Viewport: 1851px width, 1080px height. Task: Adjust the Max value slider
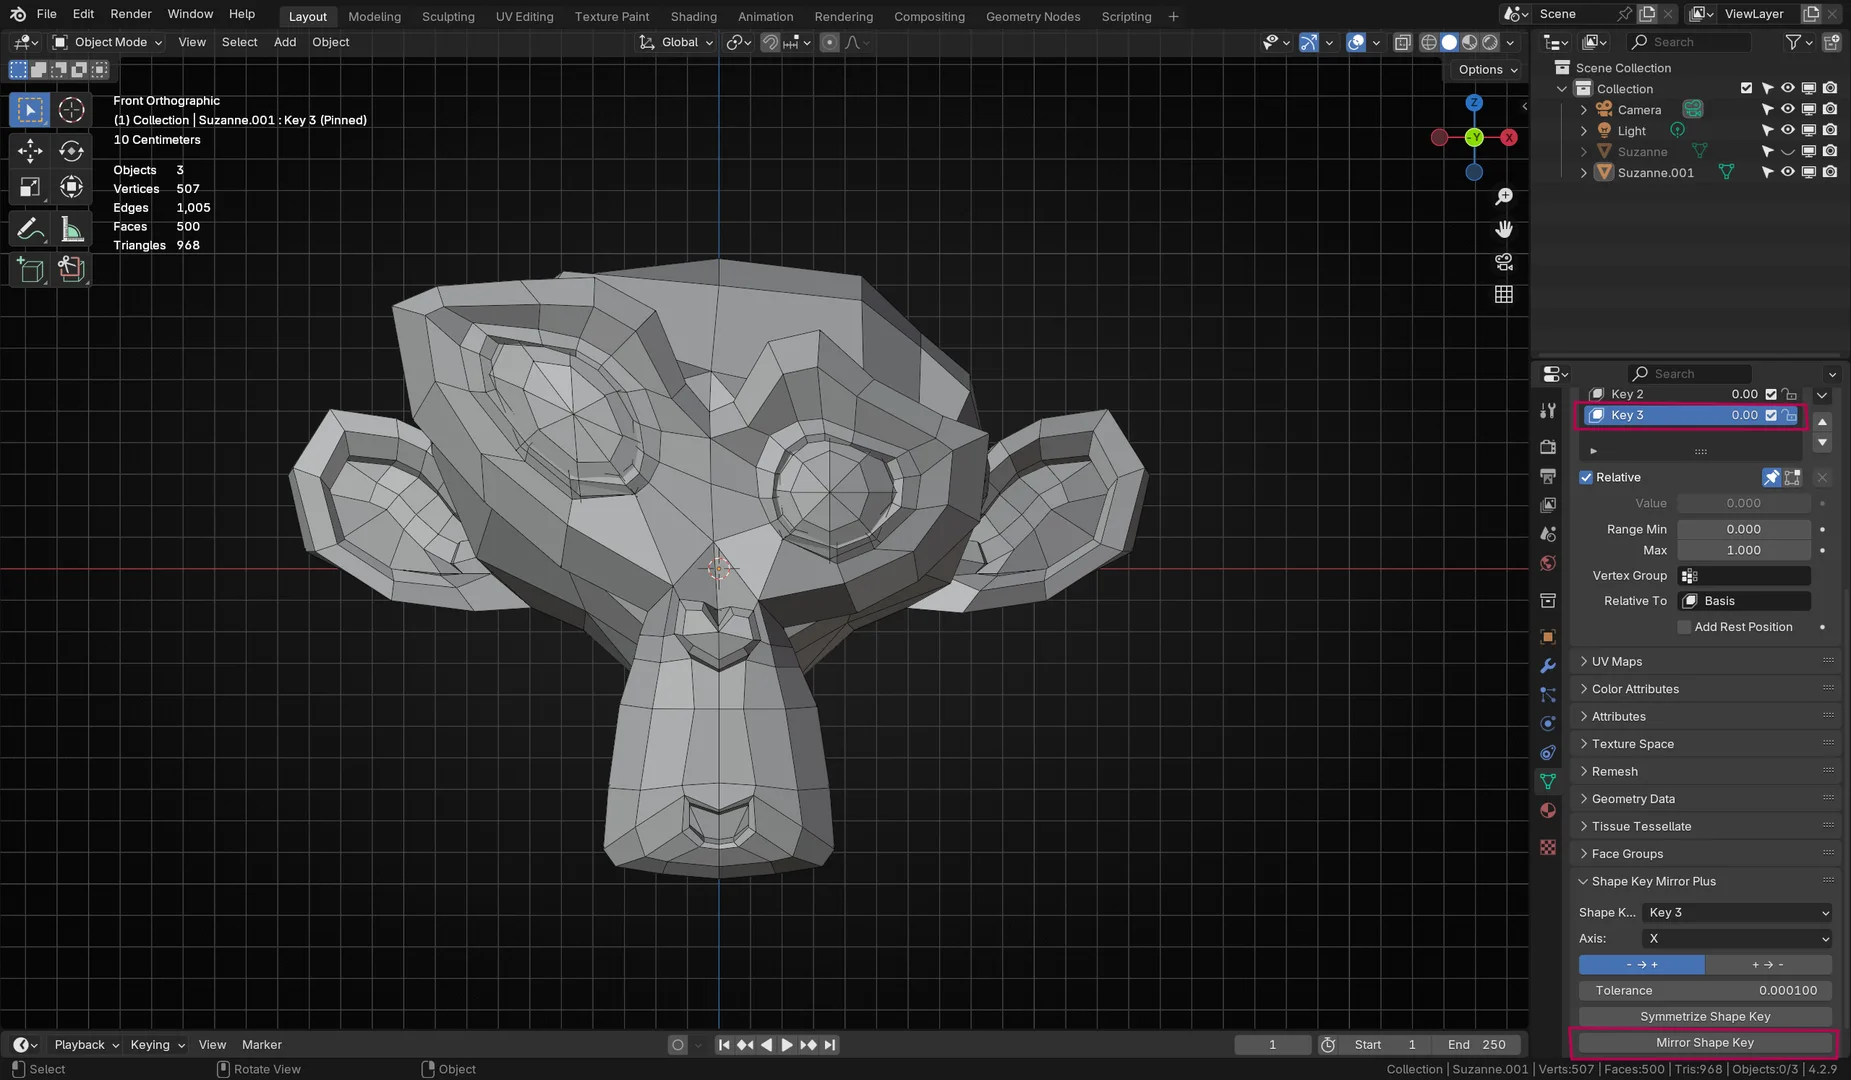(x=1744, y=550)
